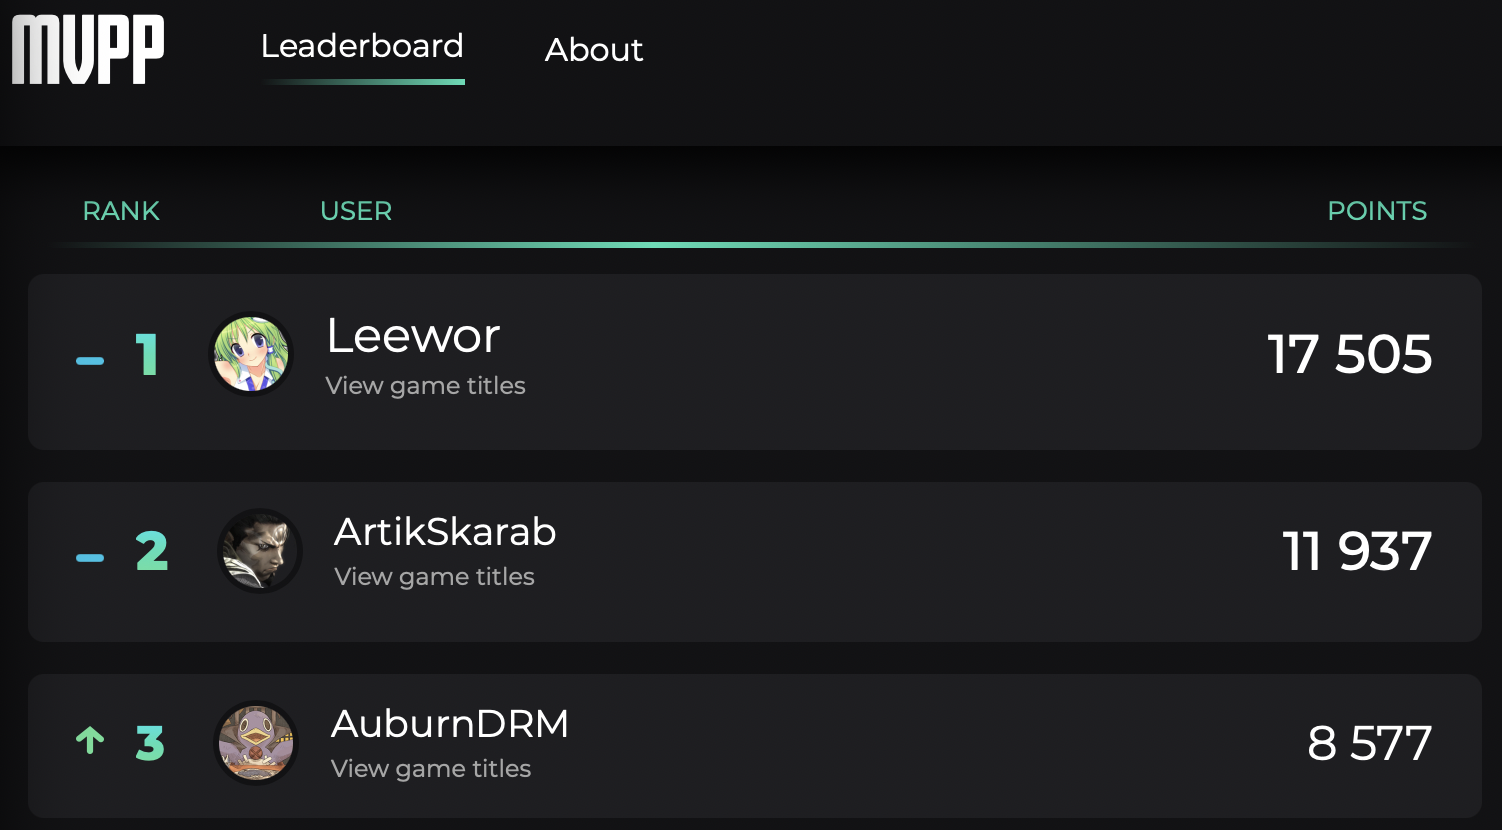Click Leewor's anime avatar
Image resolution: width=1502 pixels, height=830 pixels.
[251, 354]
